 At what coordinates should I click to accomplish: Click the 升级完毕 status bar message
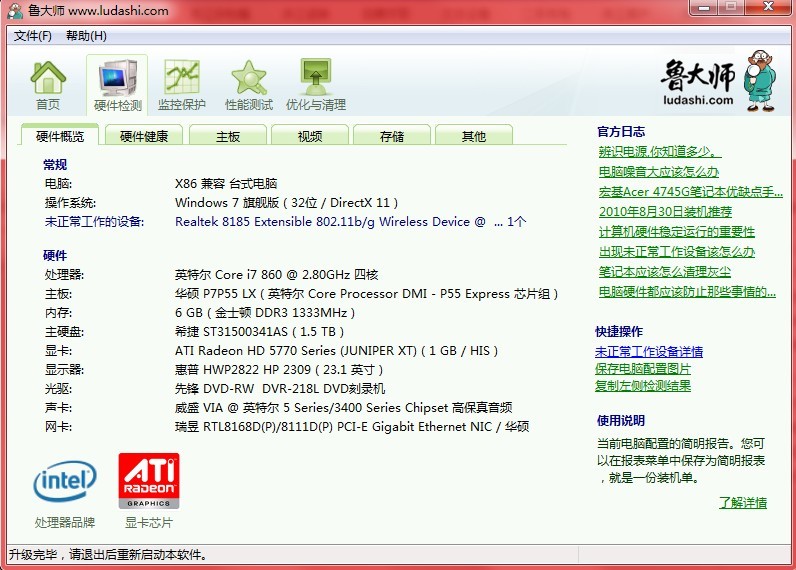pos(108,555)
